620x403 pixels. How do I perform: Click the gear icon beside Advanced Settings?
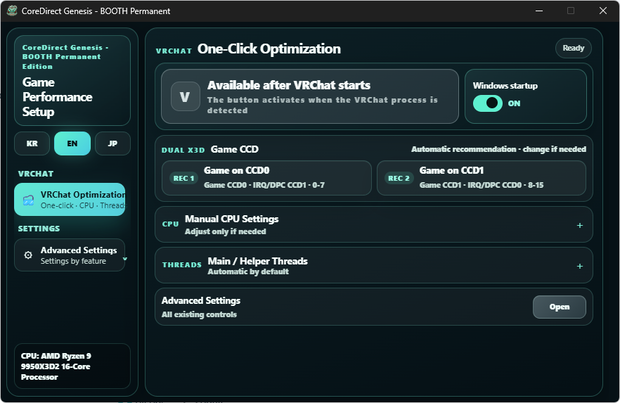[28, 255]
